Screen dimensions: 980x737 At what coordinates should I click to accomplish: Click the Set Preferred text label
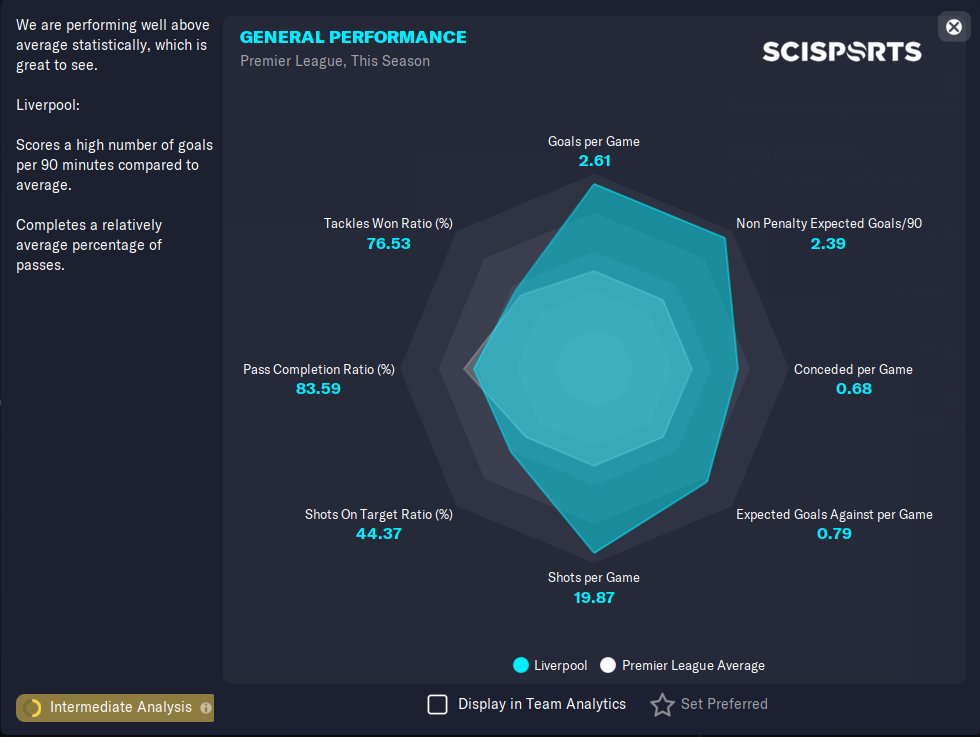coord(724,704)
